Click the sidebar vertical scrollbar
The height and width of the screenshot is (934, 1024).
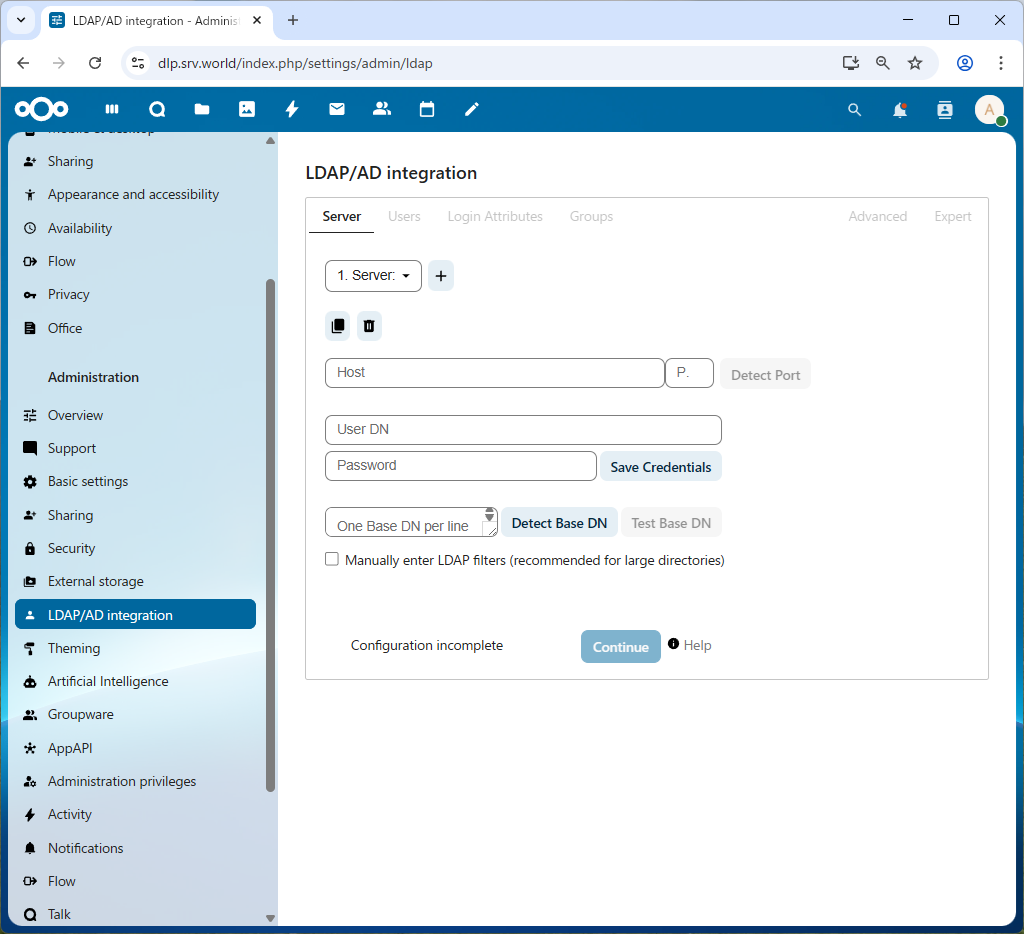click(x=270, y=536)
